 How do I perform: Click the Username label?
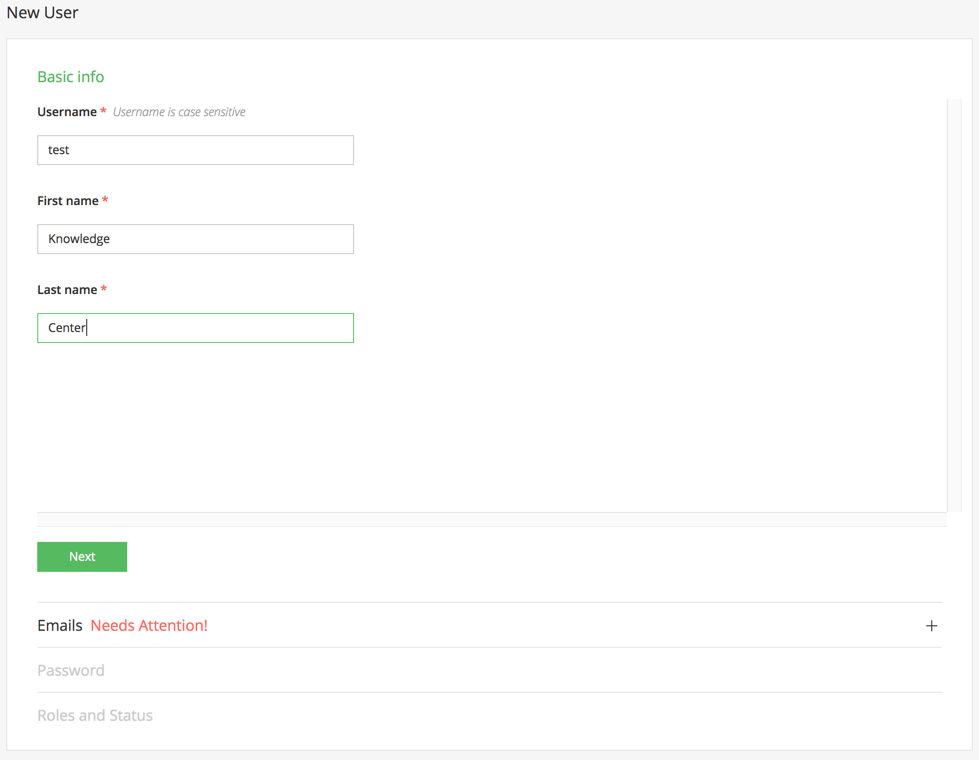(67, 112)
